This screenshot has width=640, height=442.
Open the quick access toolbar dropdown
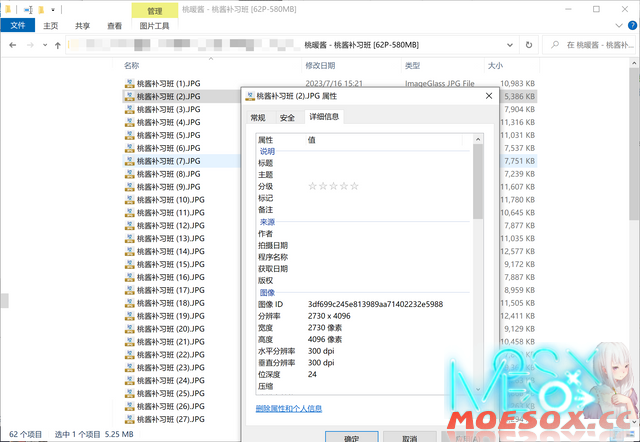tap(53, 9)
